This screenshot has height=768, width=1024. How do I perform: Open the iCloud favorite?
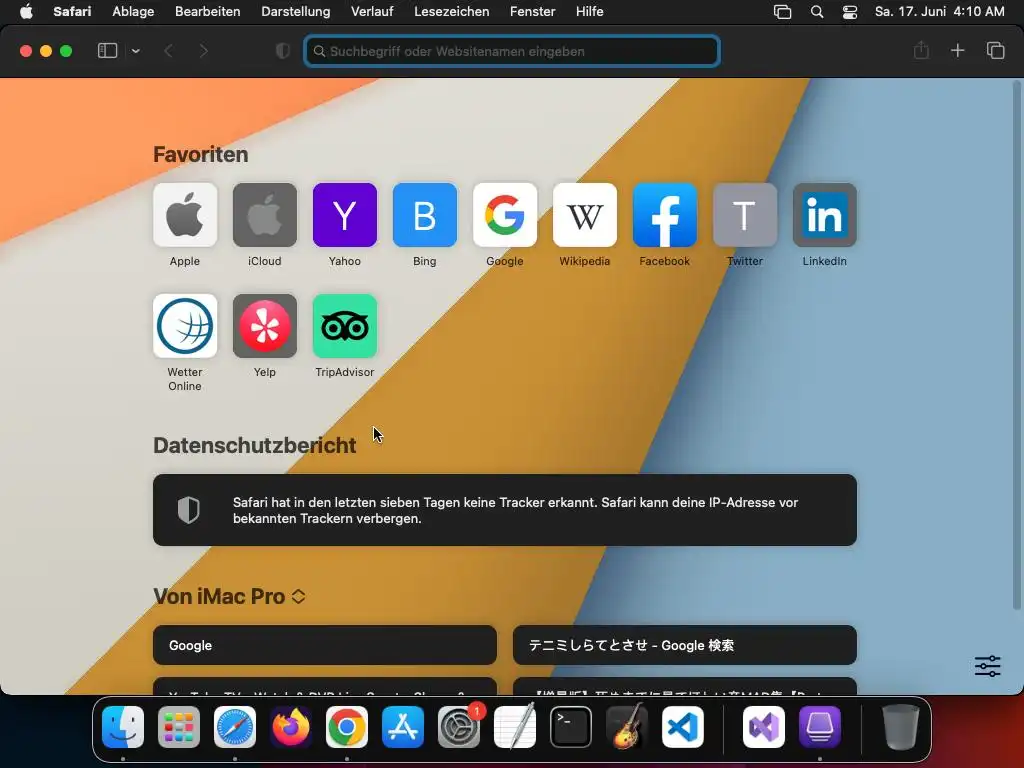click(264, 215)
